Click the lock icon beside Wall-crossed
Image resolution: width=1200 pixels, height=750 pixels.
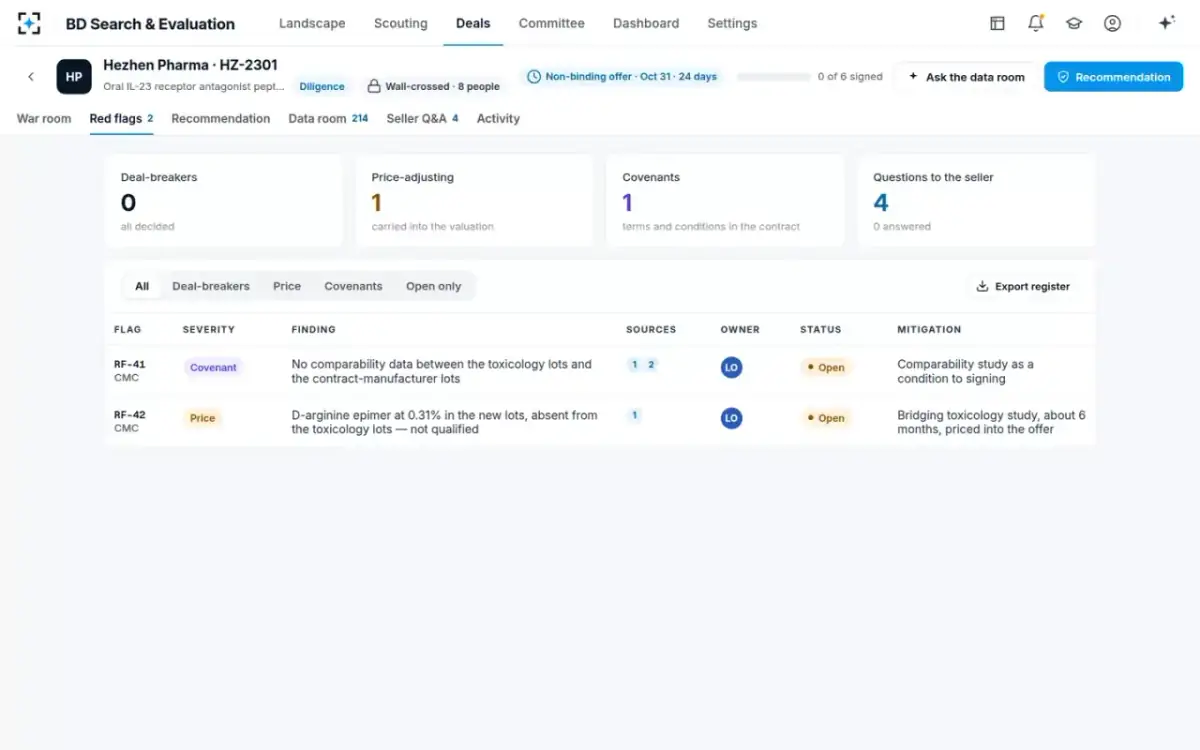click(374, 87)
